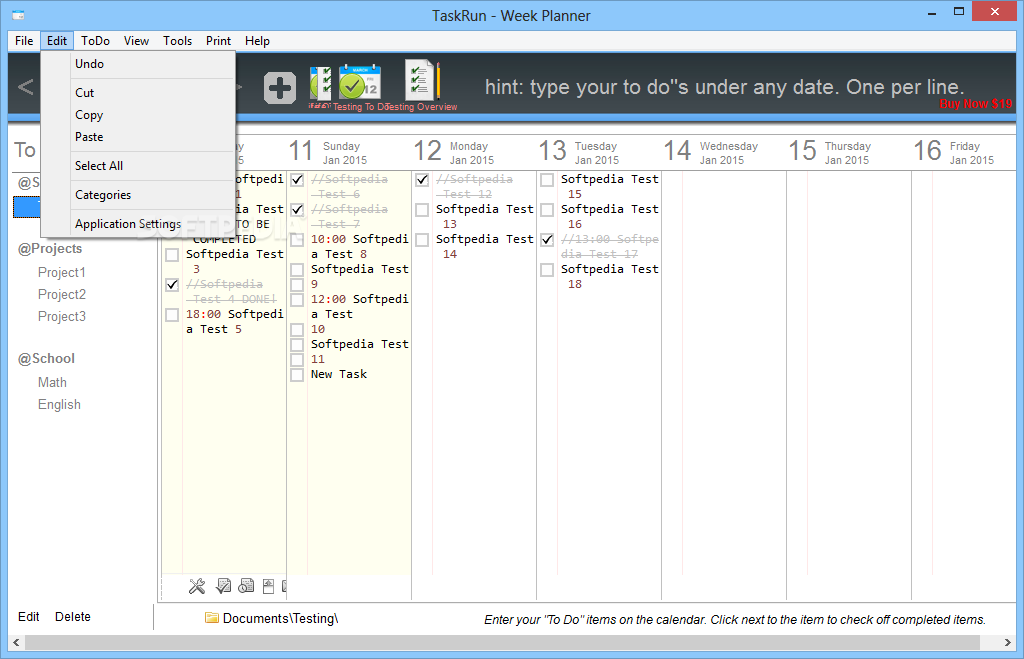Viewport: 1024px width, 659px height.
Task: Click the horizontal scrollbar thumb
Action: coord(502,643)
